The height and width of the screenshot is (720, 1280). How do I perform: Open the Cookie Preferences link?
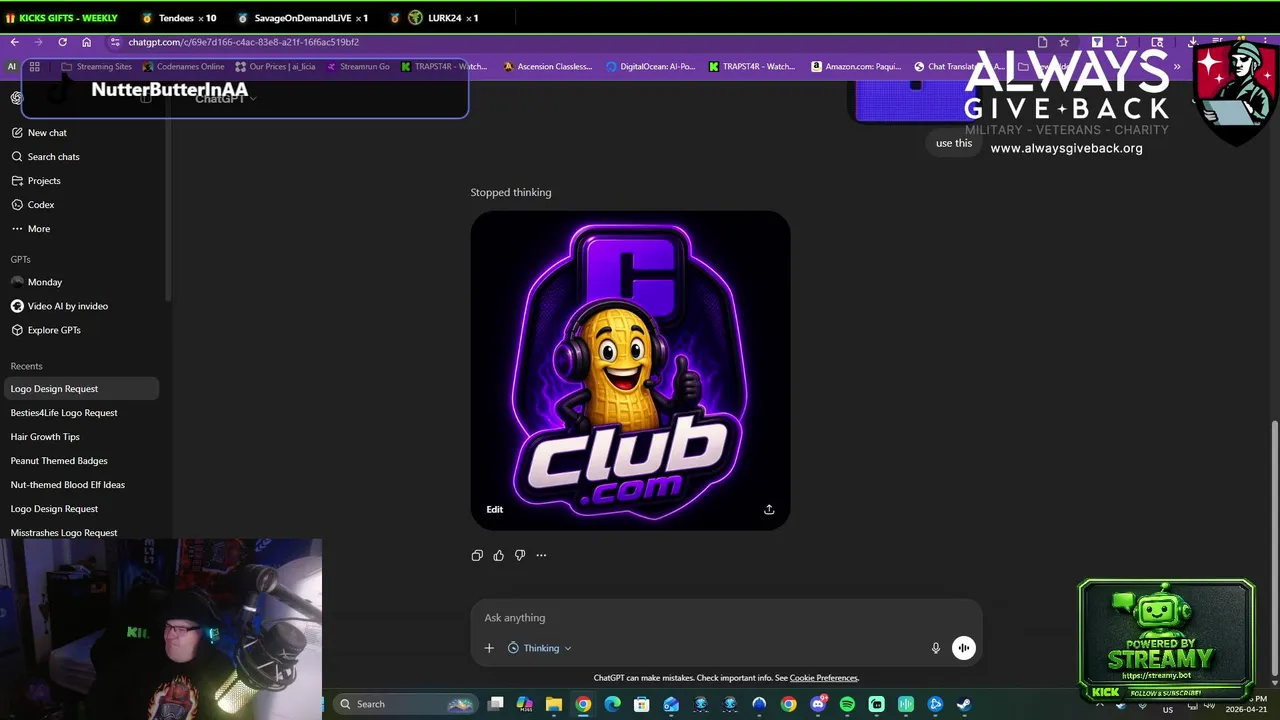tap(823, 678)
